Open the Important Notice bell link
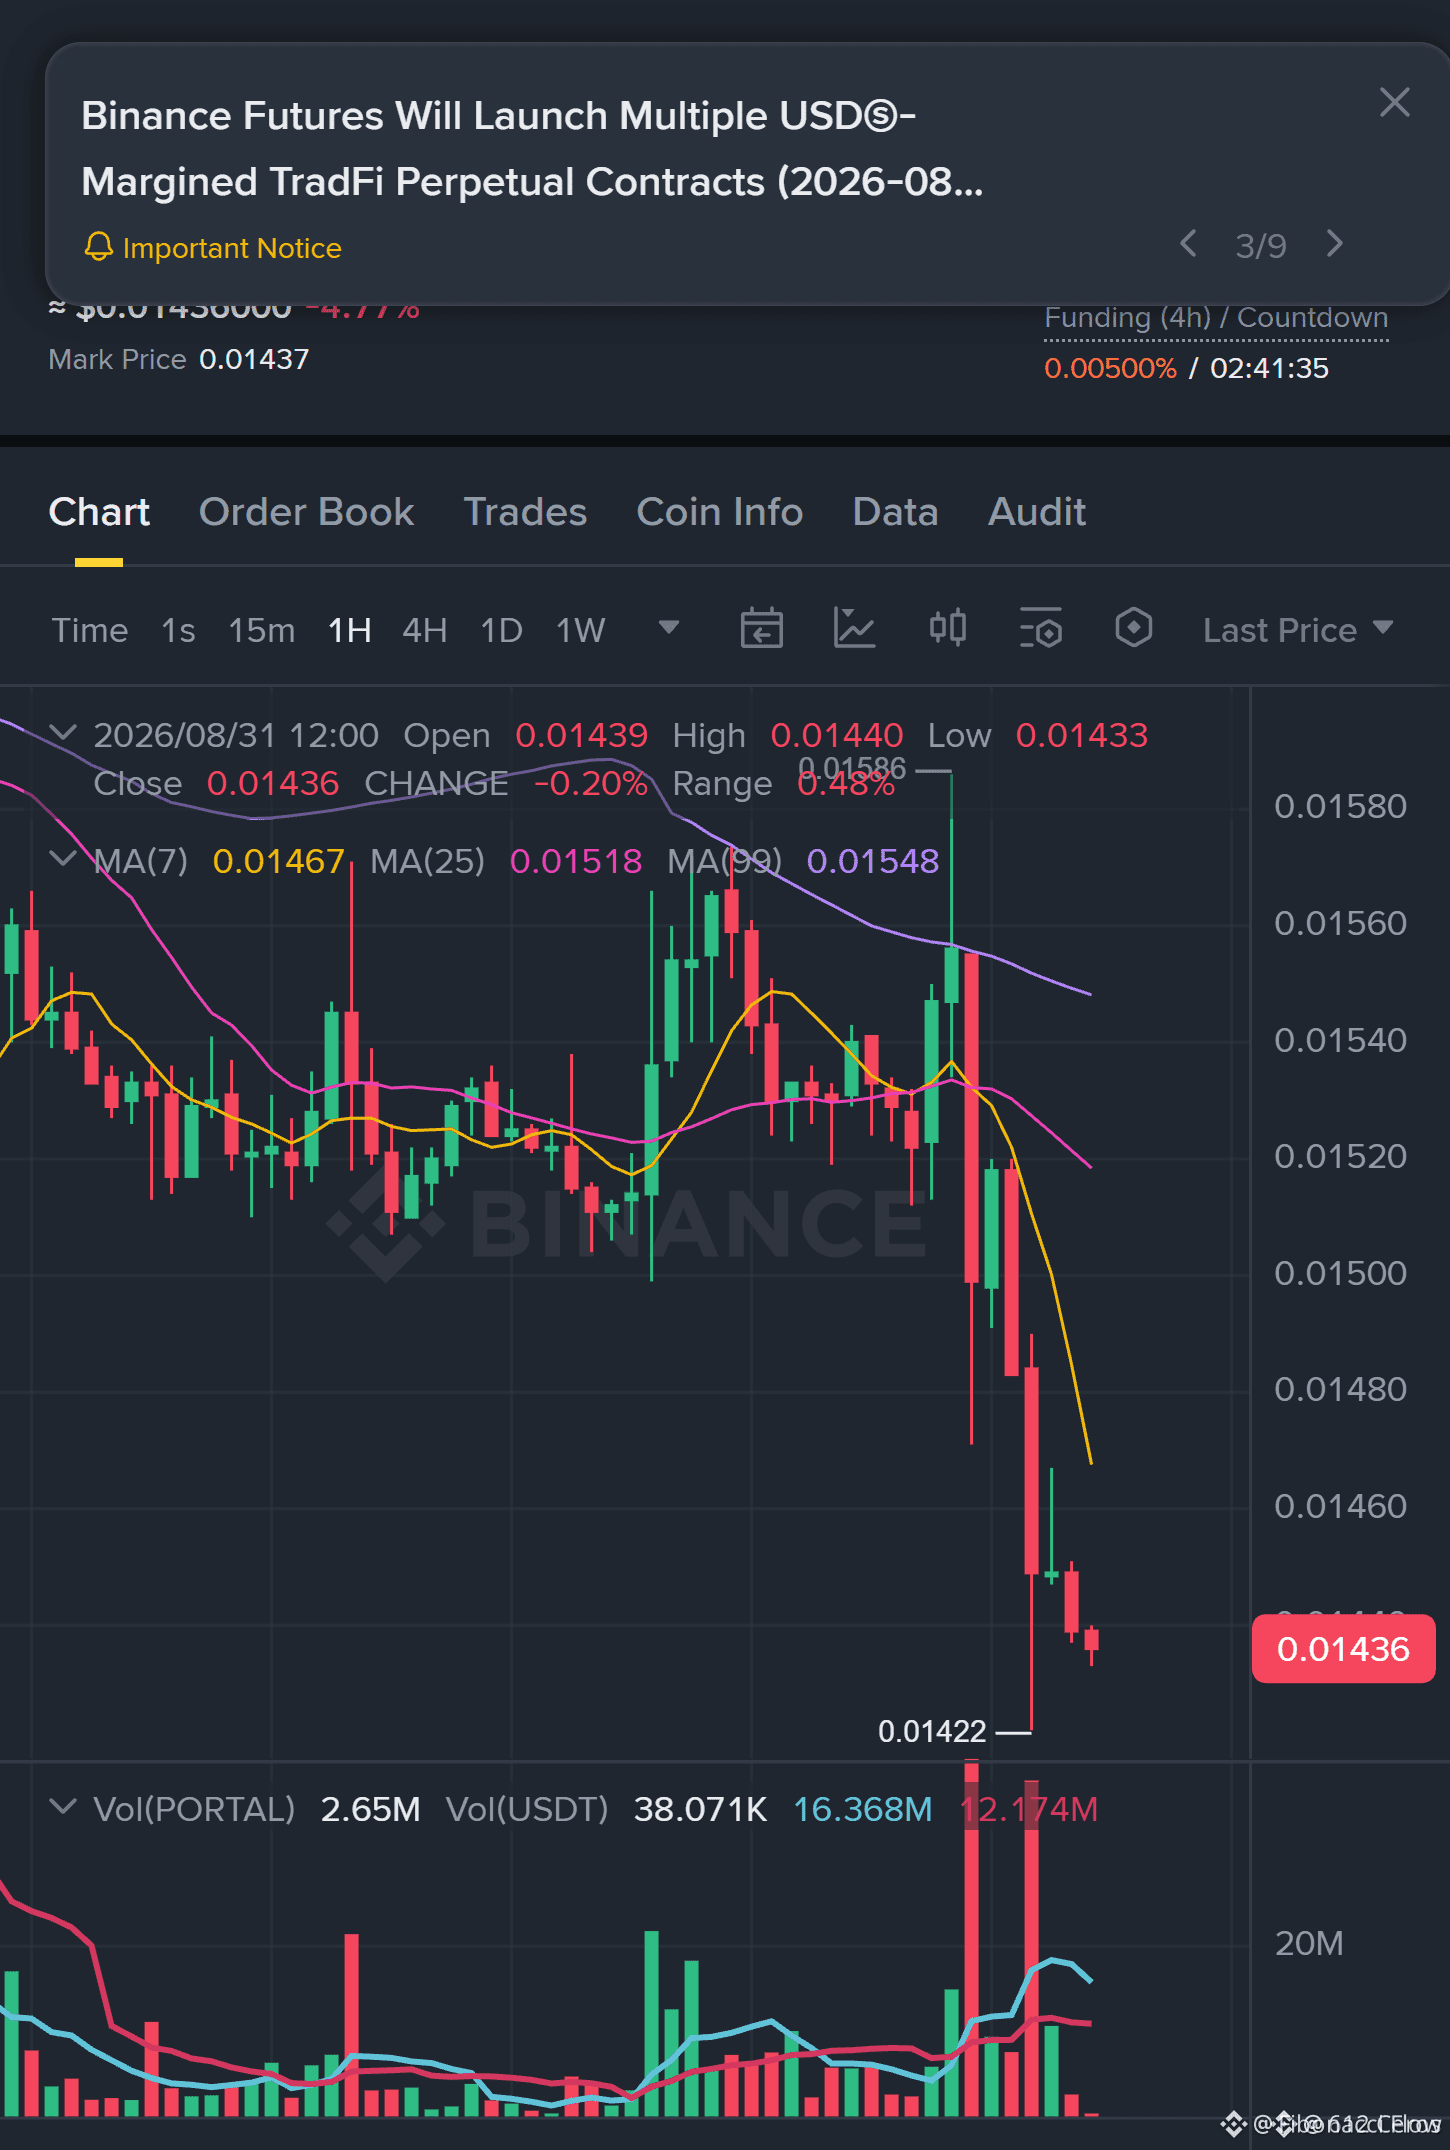Viewport: 1450px width, 2150px height. 212,248
